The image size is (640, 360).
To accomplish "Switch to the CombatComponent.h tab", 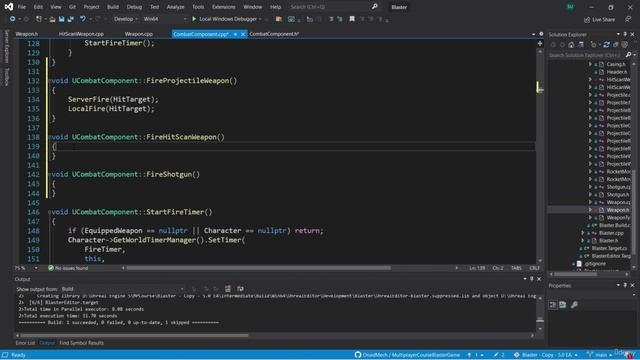I will click(274, 34).
